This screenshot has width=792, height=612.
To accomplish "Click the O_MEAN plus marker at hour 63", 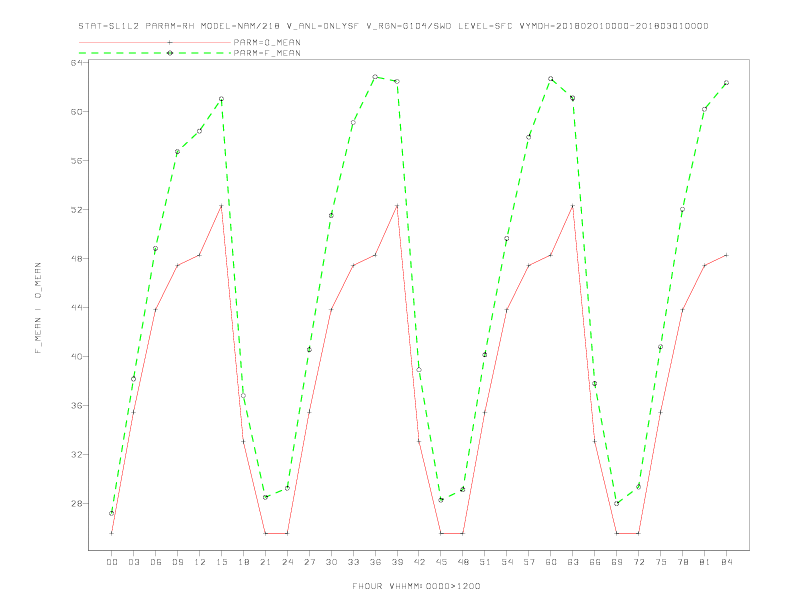I will coord(573,206).
